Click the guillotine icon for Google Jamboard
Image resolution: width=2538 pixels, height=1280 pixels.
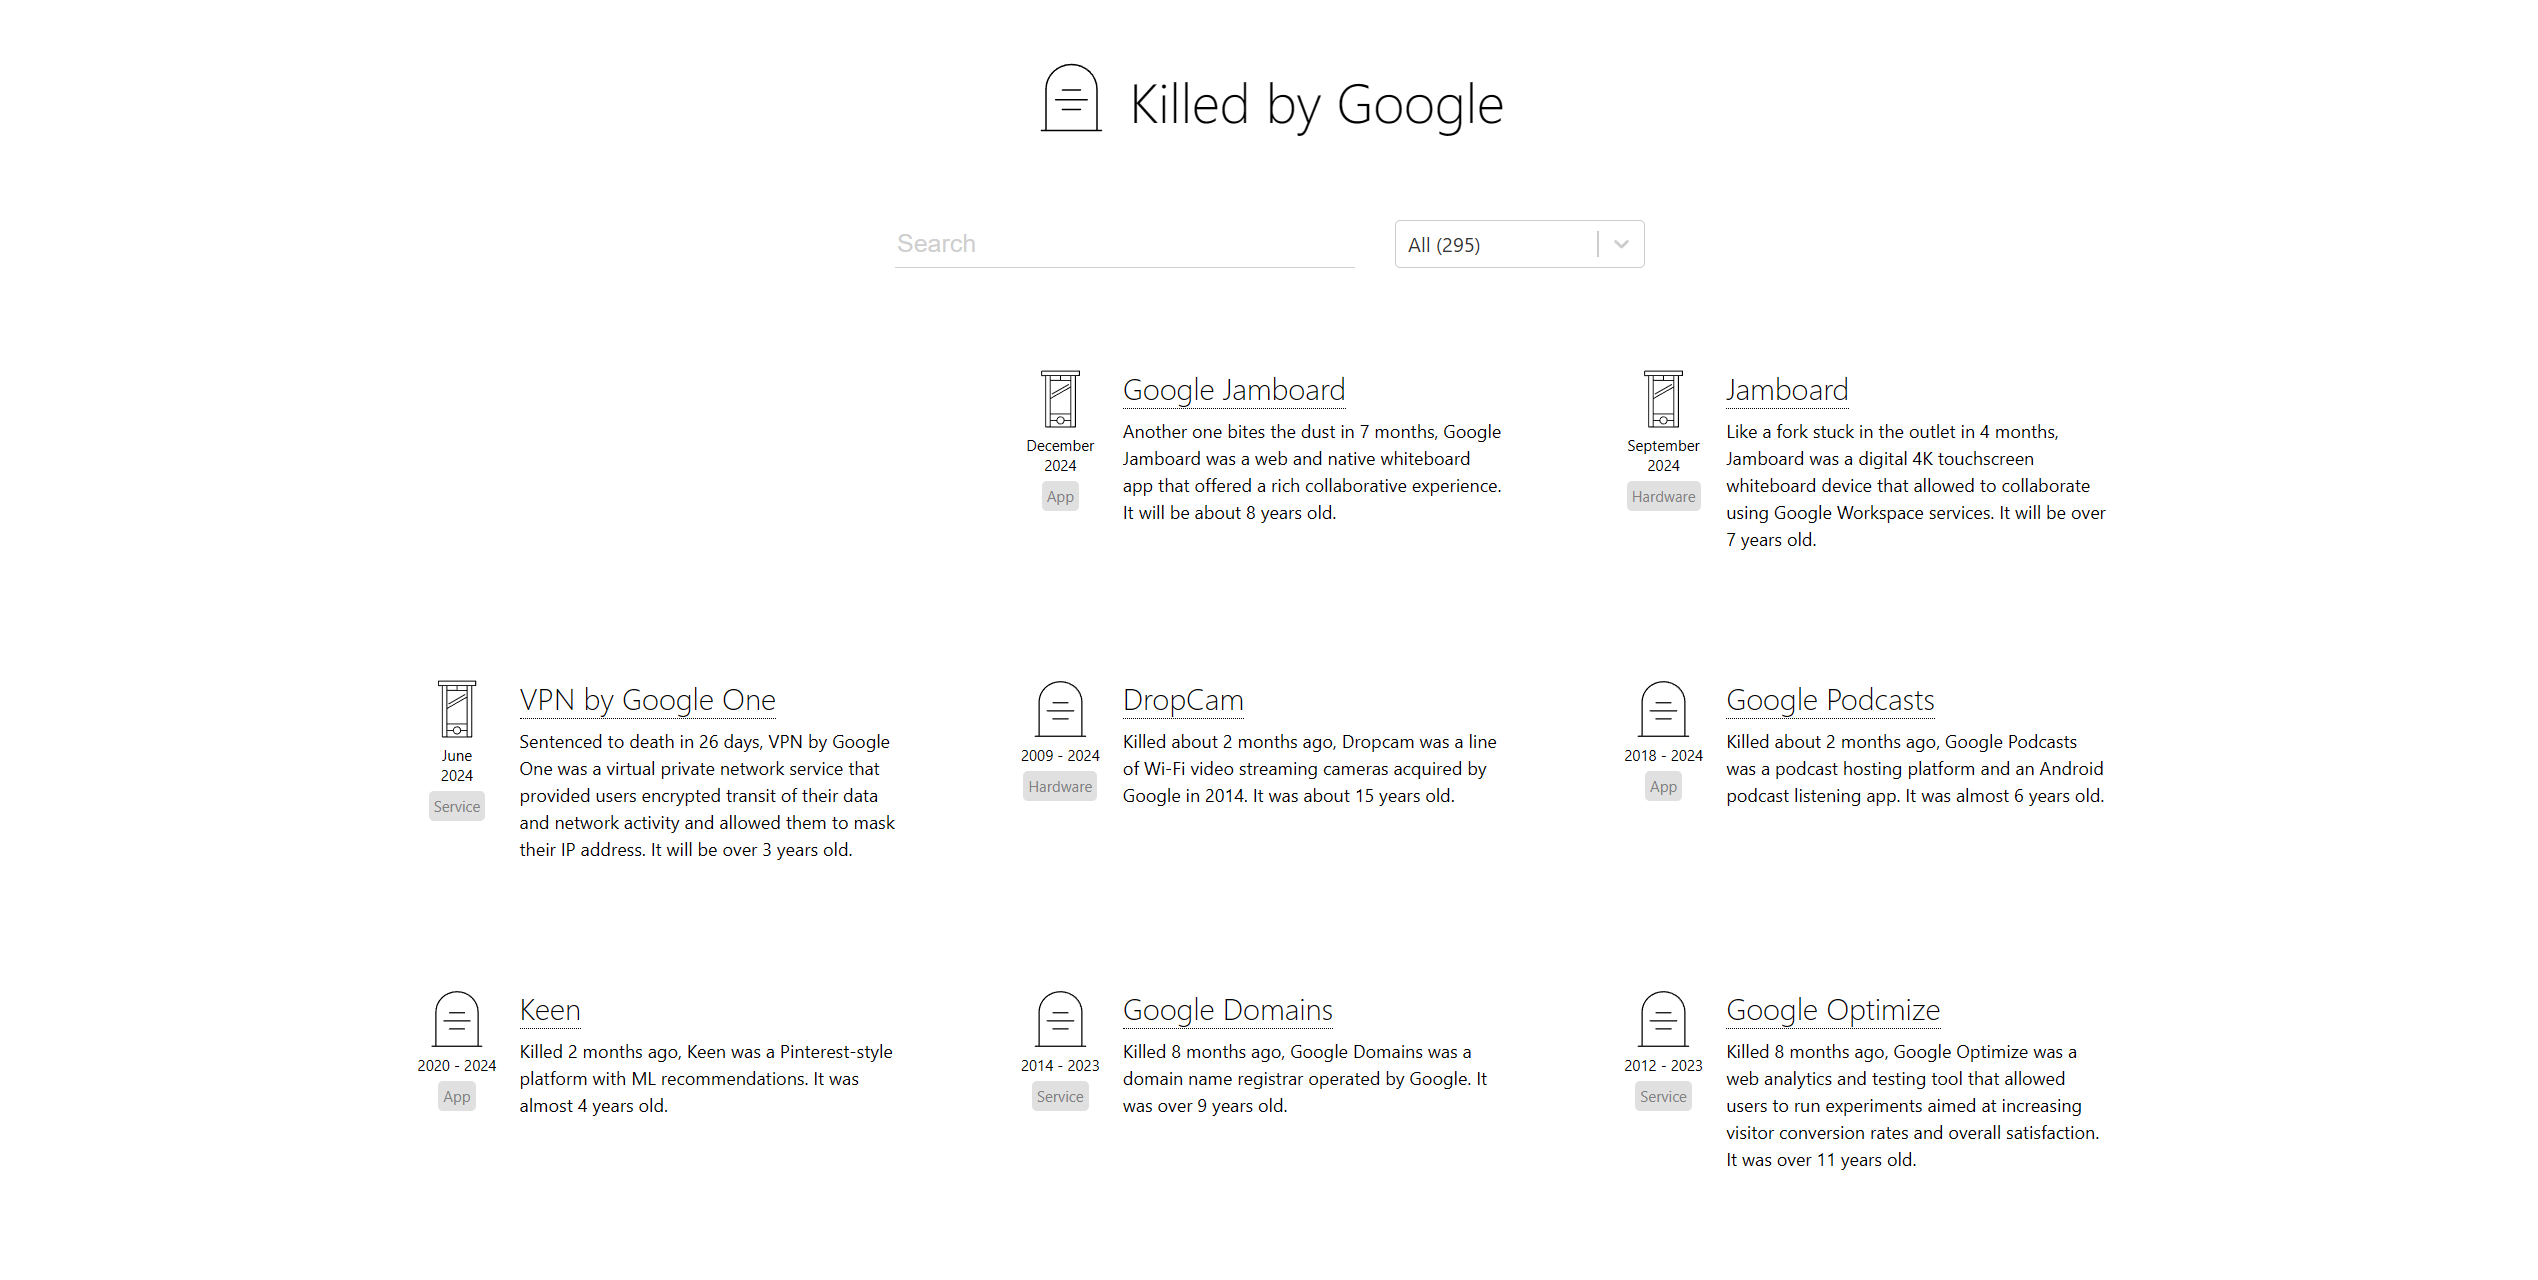pyautogui.click(x=1060, y=399)
